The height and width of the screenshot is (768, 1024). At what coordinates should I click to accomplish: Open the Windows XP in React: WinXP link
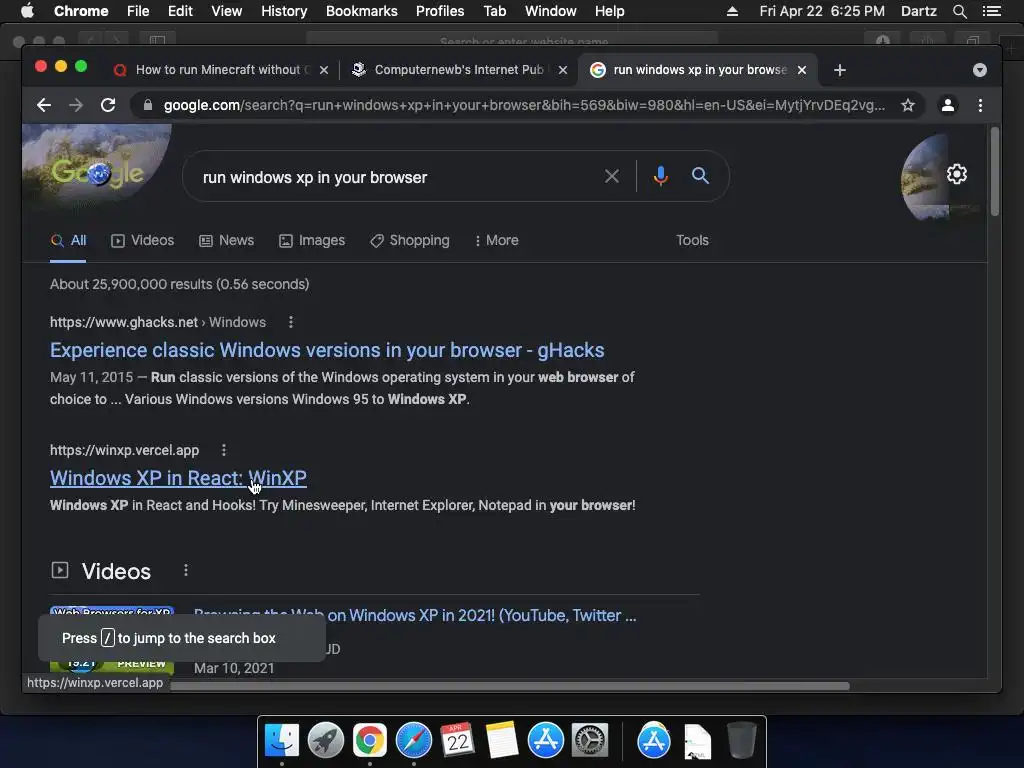pos(178,478)
